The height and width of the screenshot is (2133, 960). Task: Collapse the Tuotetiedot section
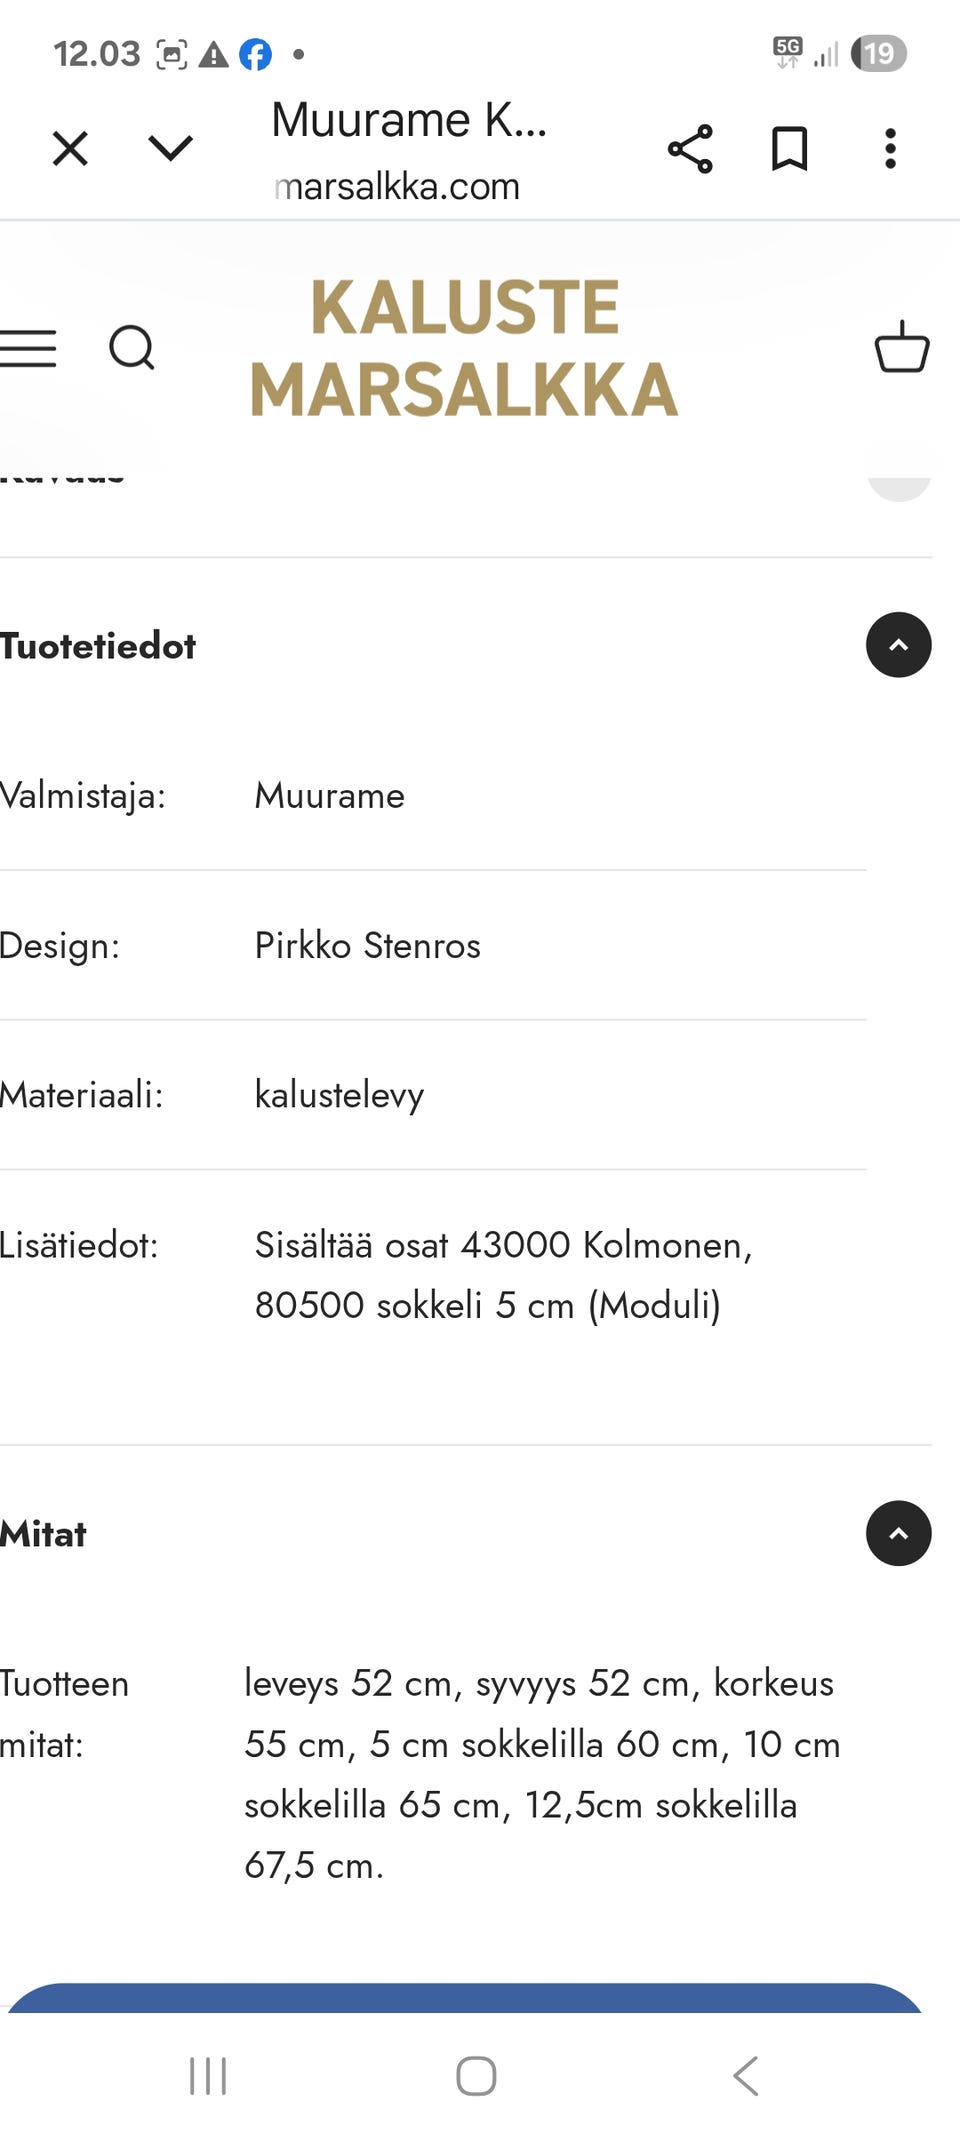(897, 645)
